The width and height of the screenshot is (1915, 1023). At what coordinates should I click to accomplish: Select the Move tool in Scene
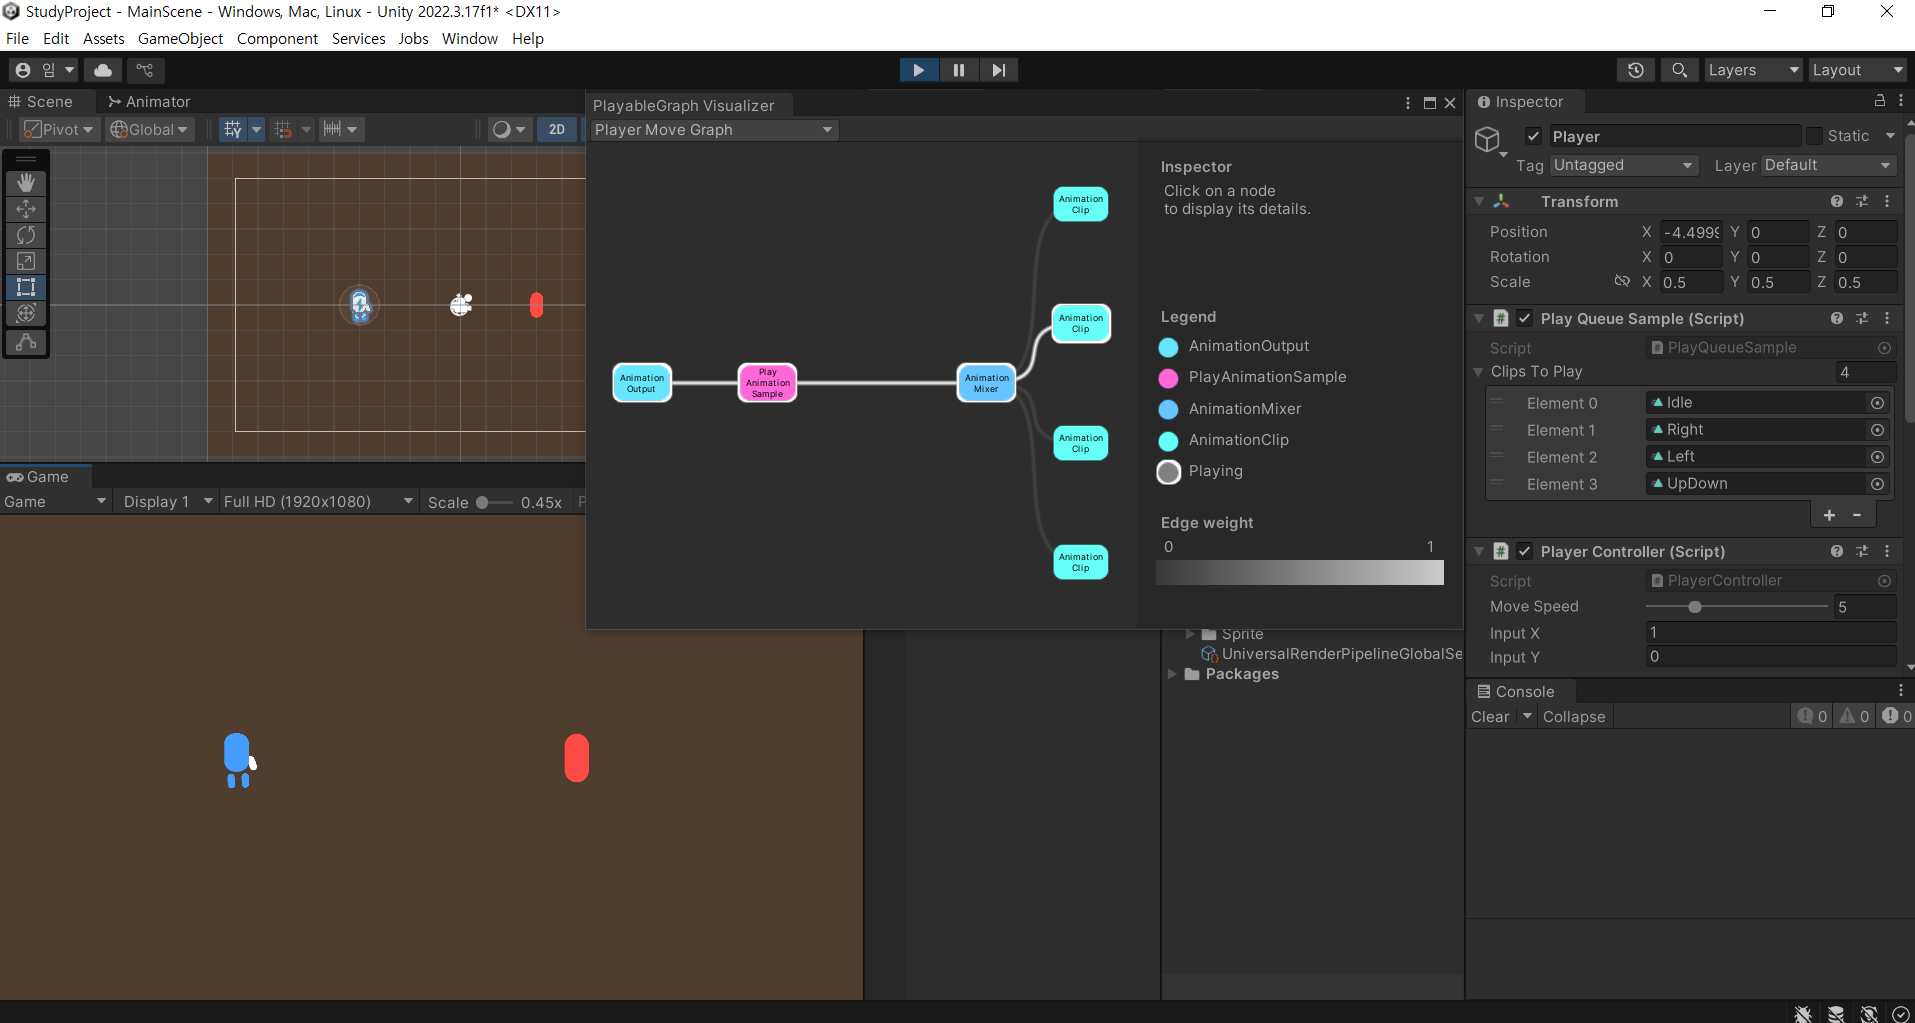click(x=26, y=209)
